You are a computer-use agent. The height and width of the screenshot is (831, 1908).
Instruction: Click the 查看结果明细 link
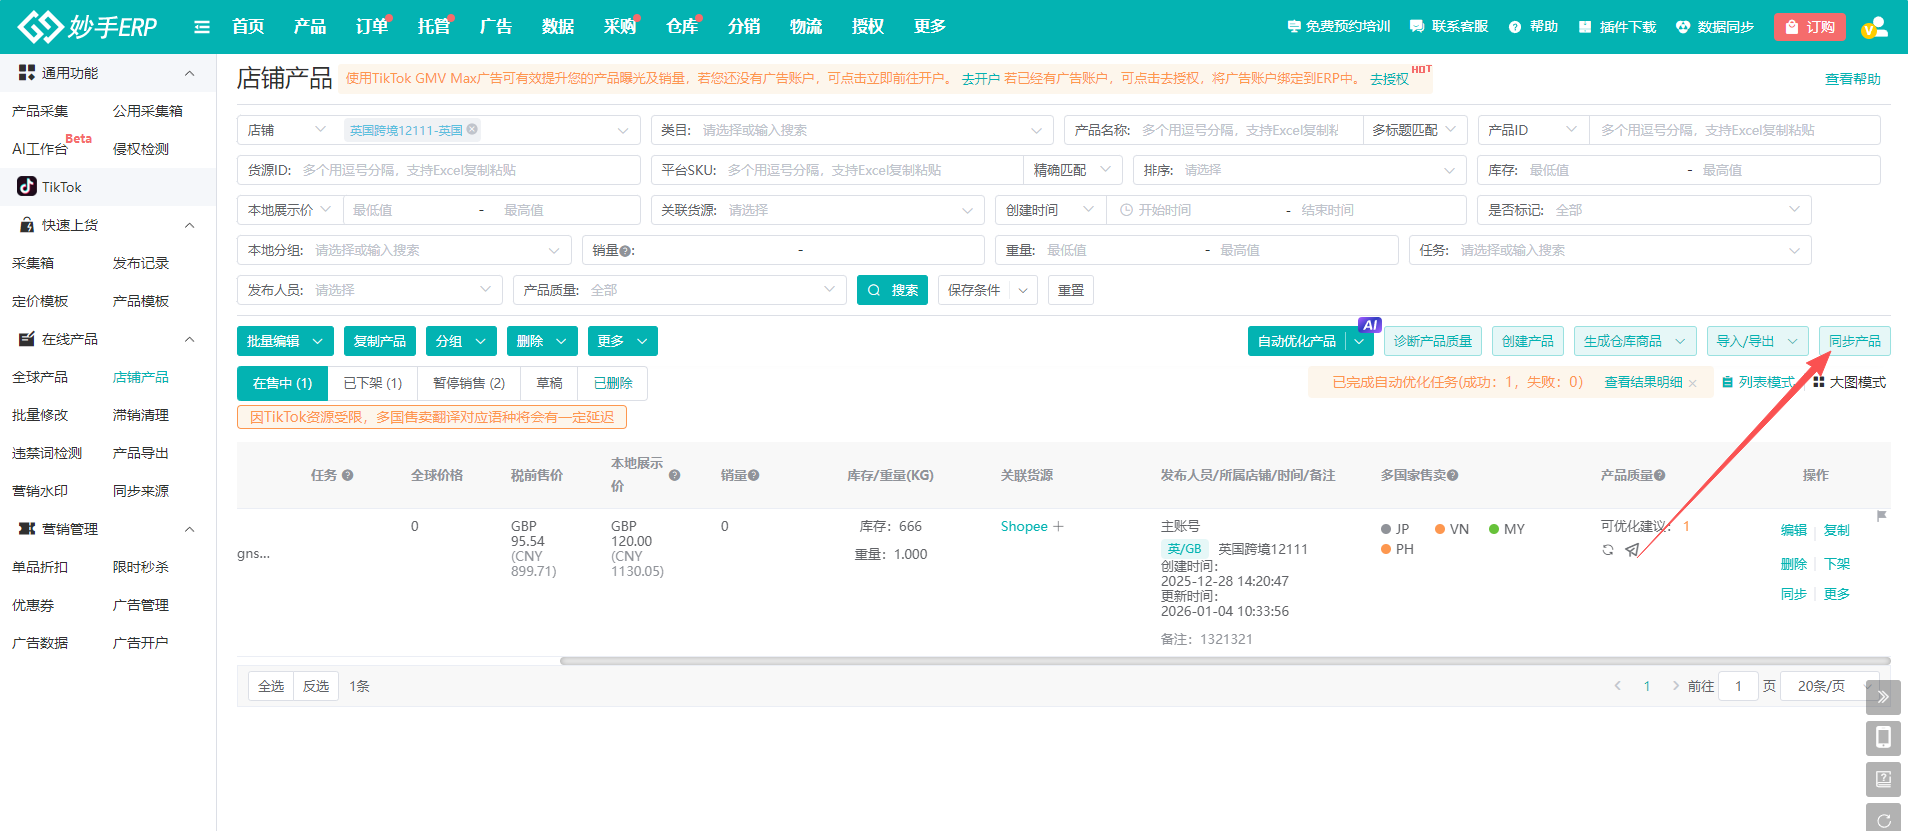(1643, 382)
